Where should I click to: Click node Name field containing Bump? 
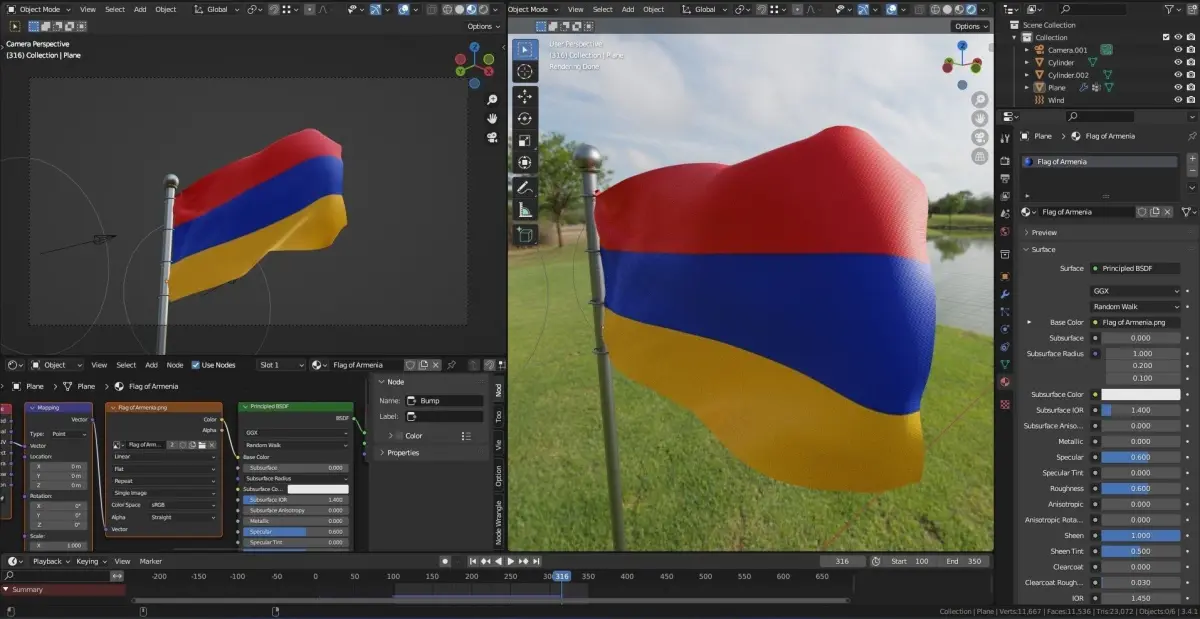[443, 400]
